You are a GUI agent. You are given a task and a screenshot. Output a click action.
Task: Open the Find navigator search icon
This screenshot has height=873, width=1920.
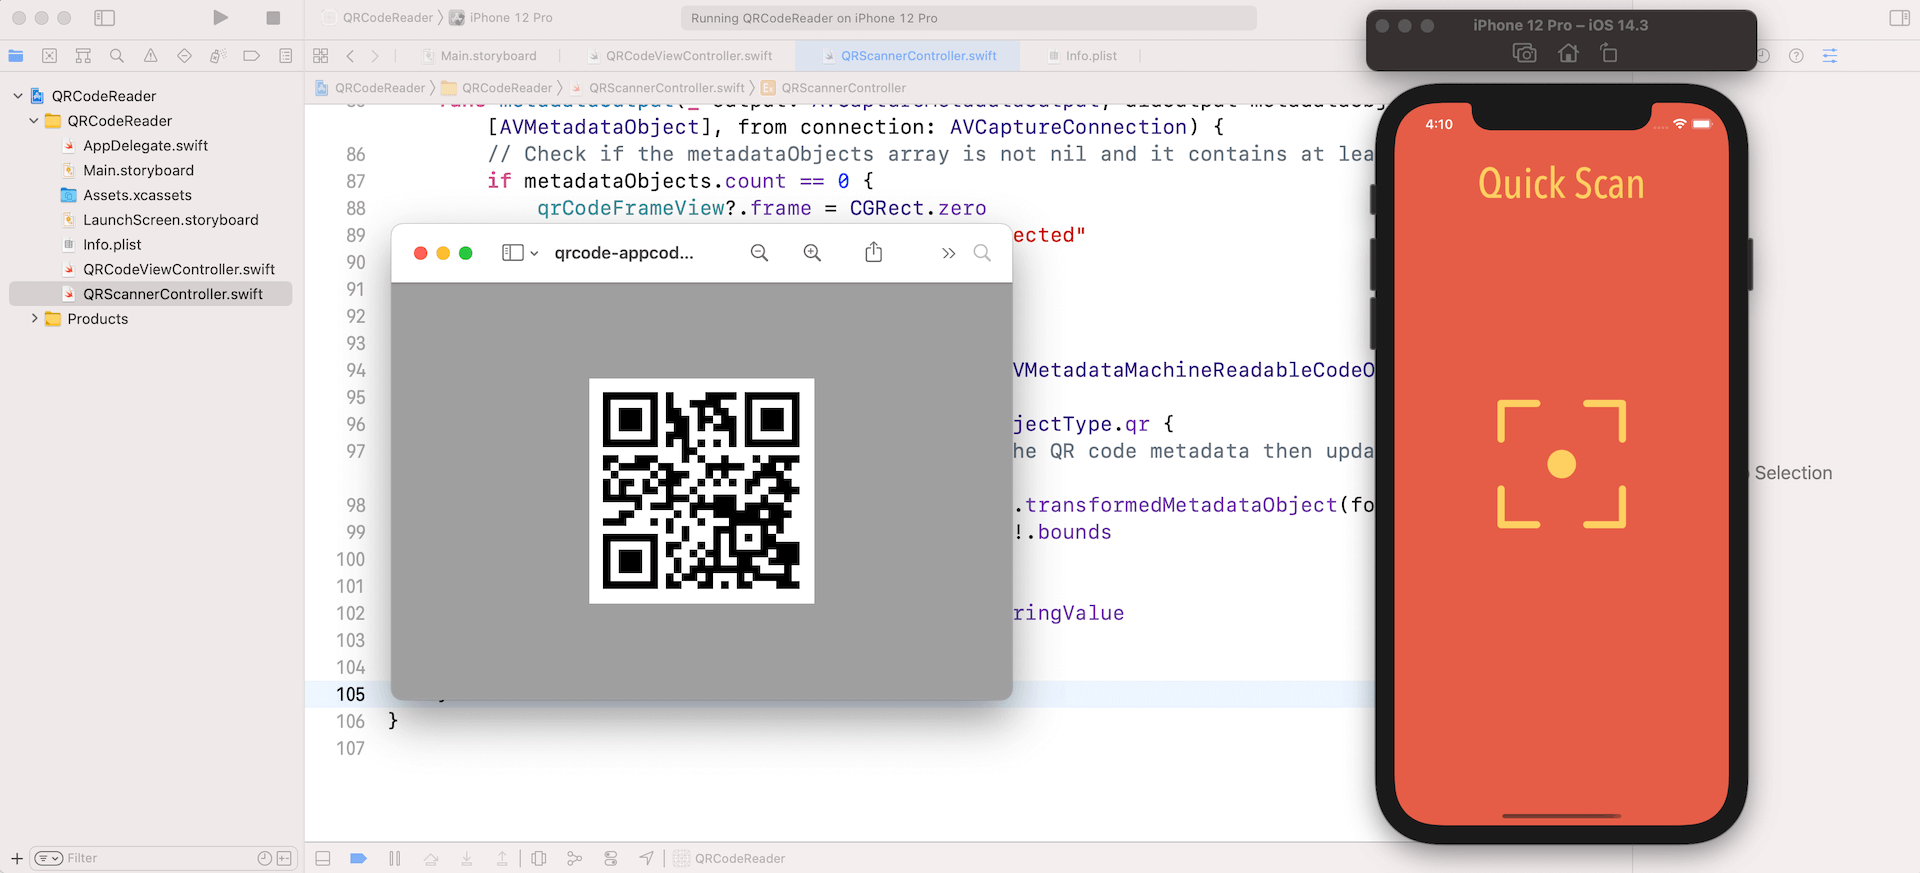tap(117, 56)
